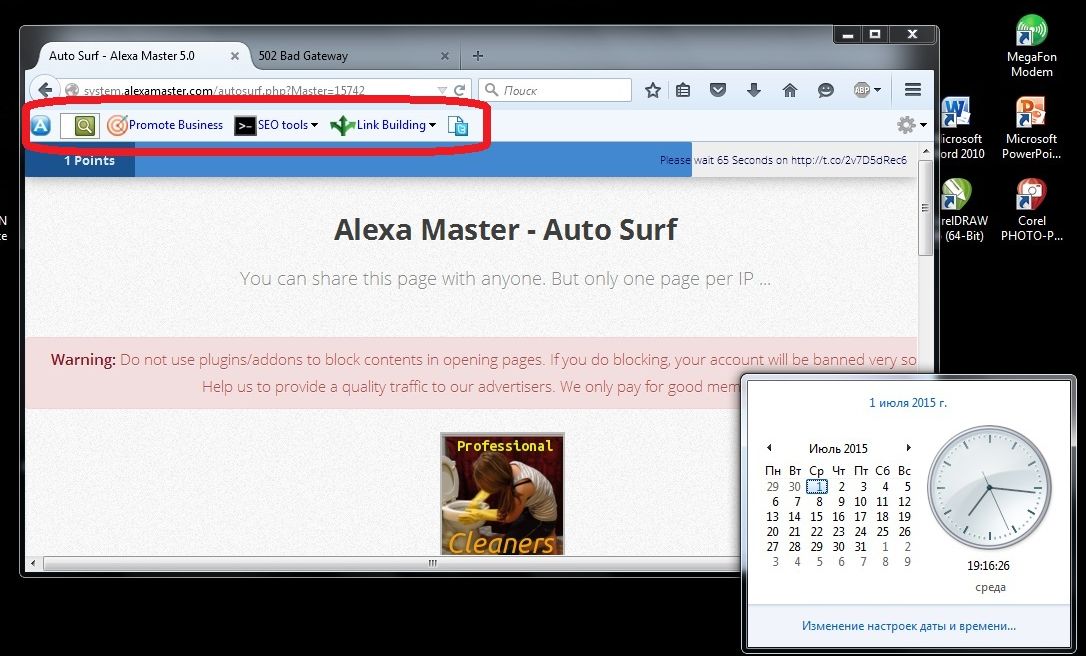1086x656 pixels.
Task: Open date and time settings link
Action: click(908, 626)
